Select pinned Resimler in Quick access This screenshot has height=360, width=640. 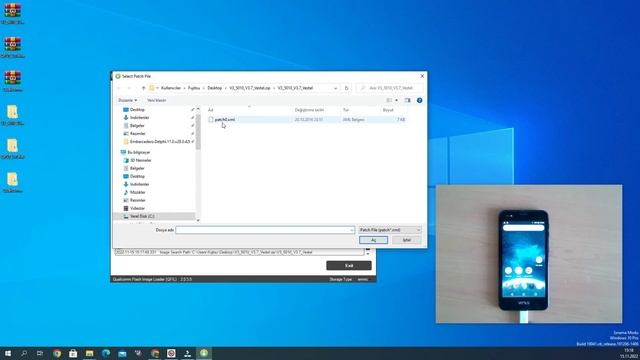137,133
